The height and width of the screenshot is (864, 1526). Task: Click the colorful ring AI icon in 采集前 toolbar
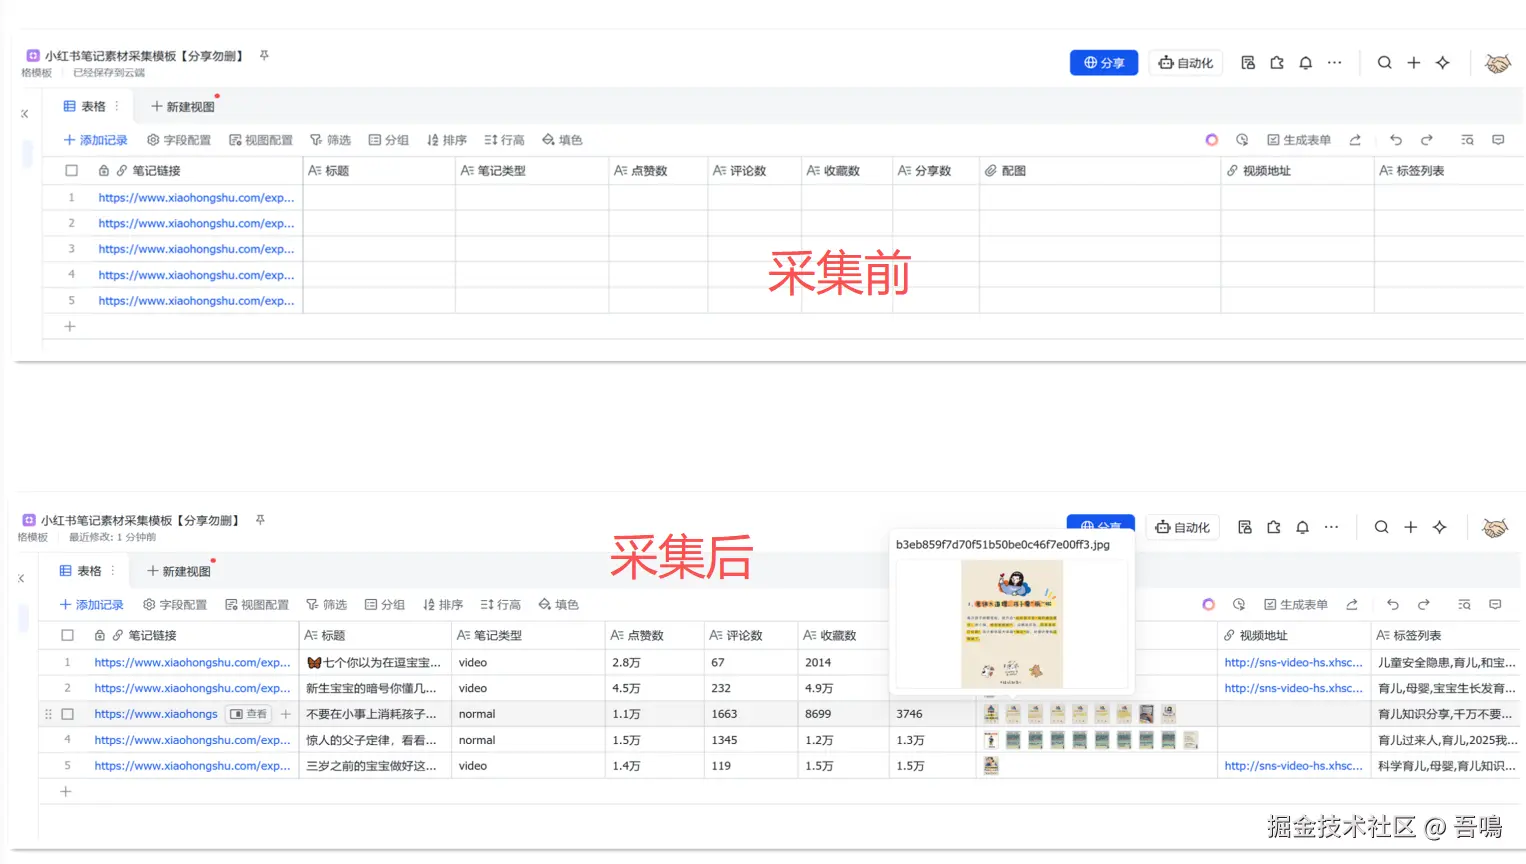[x=1212, y=140]
